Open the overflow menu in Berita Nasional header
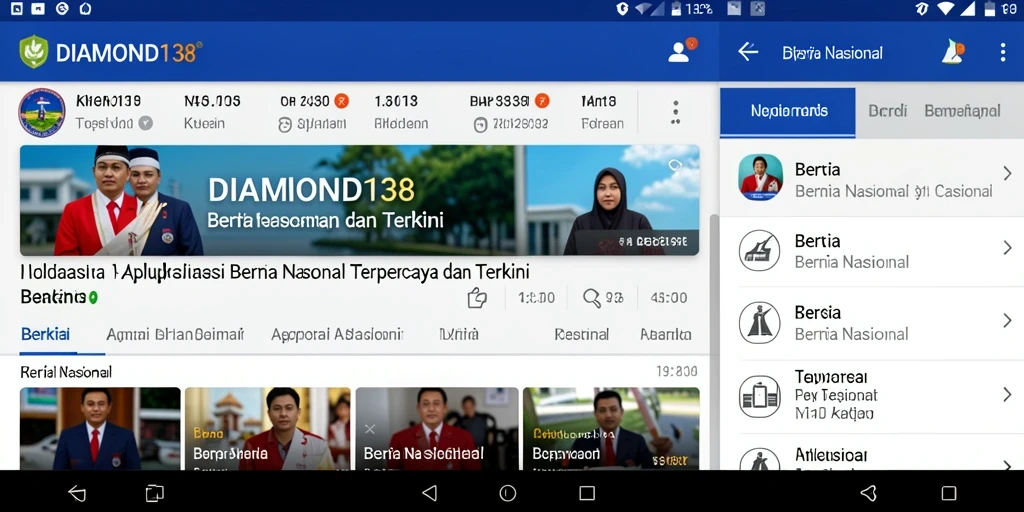This screenshot has width=1024, height=512. (x=1003, y=52)
